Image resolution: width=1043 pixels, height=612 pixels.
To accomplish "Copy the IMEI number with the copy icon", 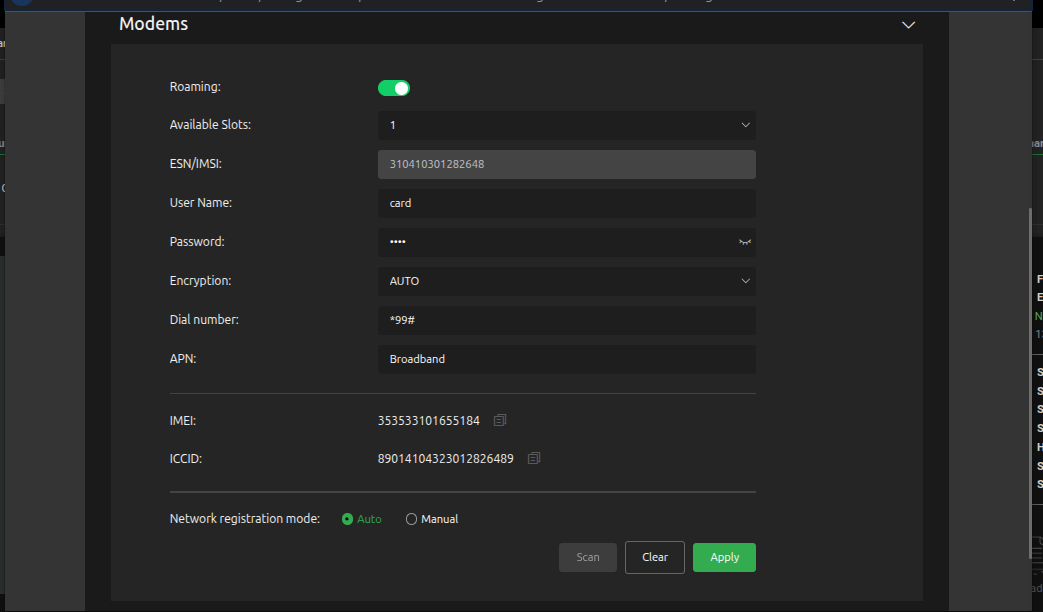I will click(500, 421).
